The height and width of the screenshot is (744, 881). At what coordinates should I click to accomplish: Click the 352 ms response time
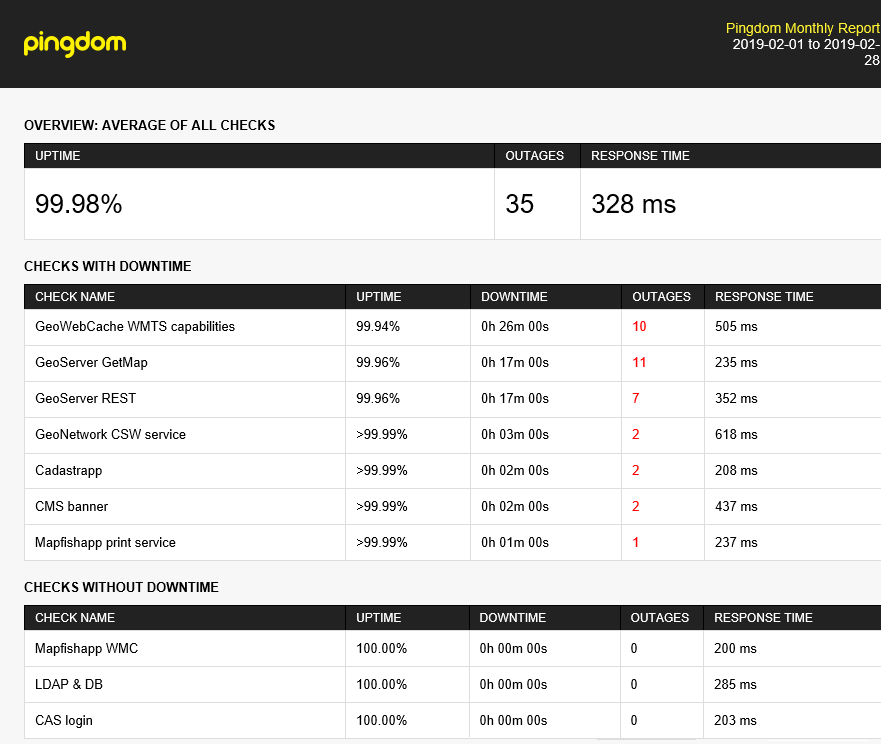[736, 398]
